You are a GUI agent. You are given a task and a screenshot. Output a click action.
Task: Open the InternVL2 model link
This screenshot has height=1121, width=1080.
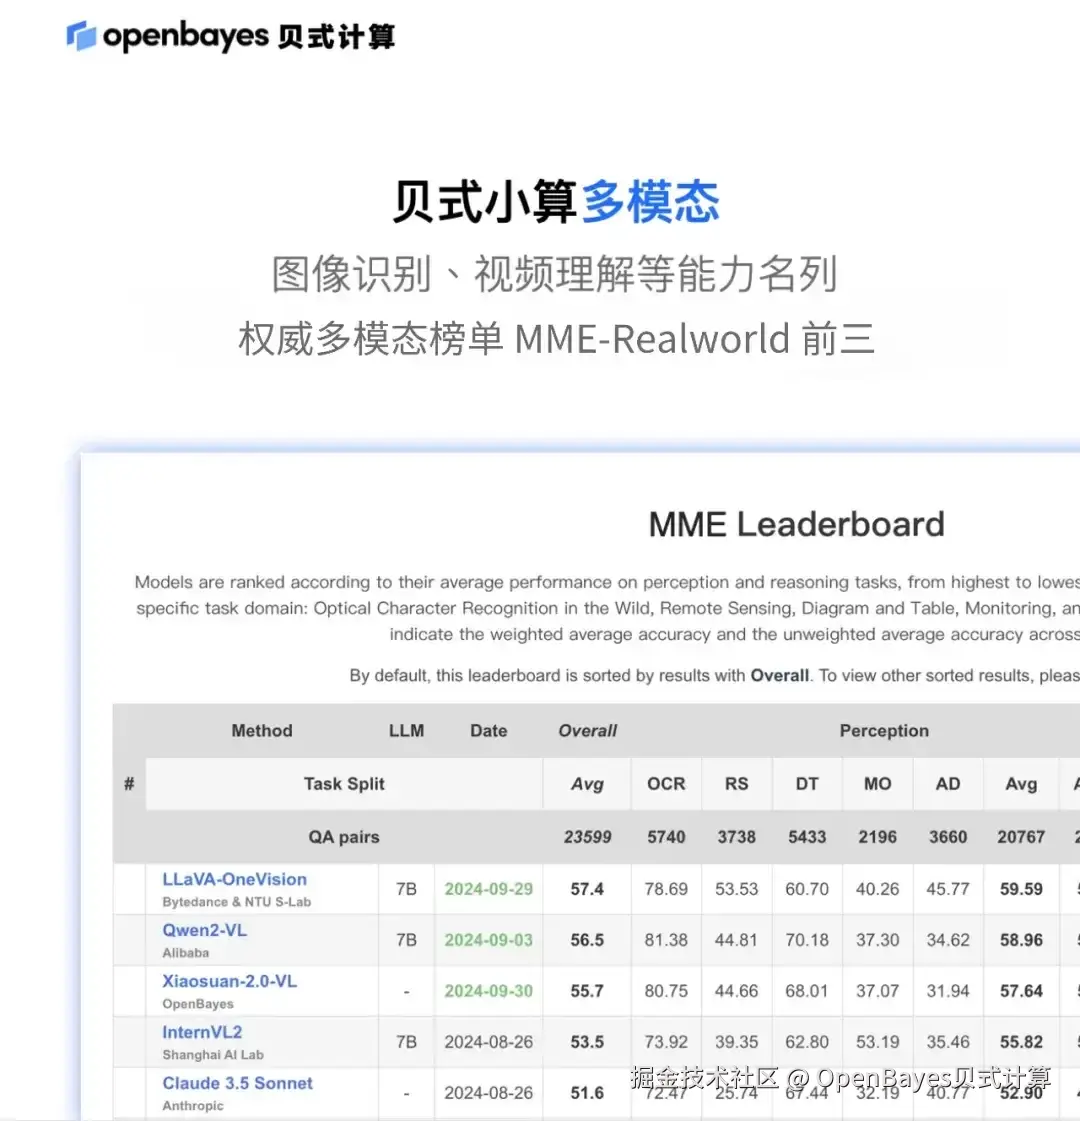coord(202,1032)
